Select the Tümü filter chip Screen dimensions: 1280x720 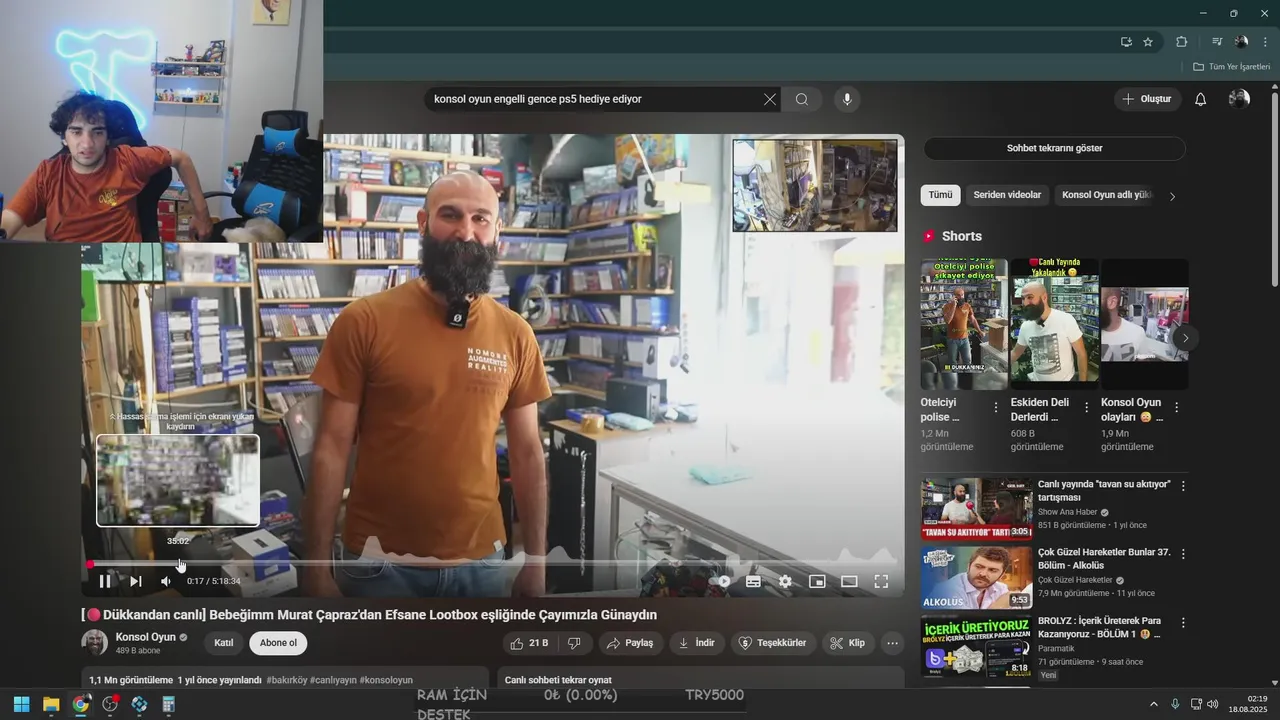940,195
